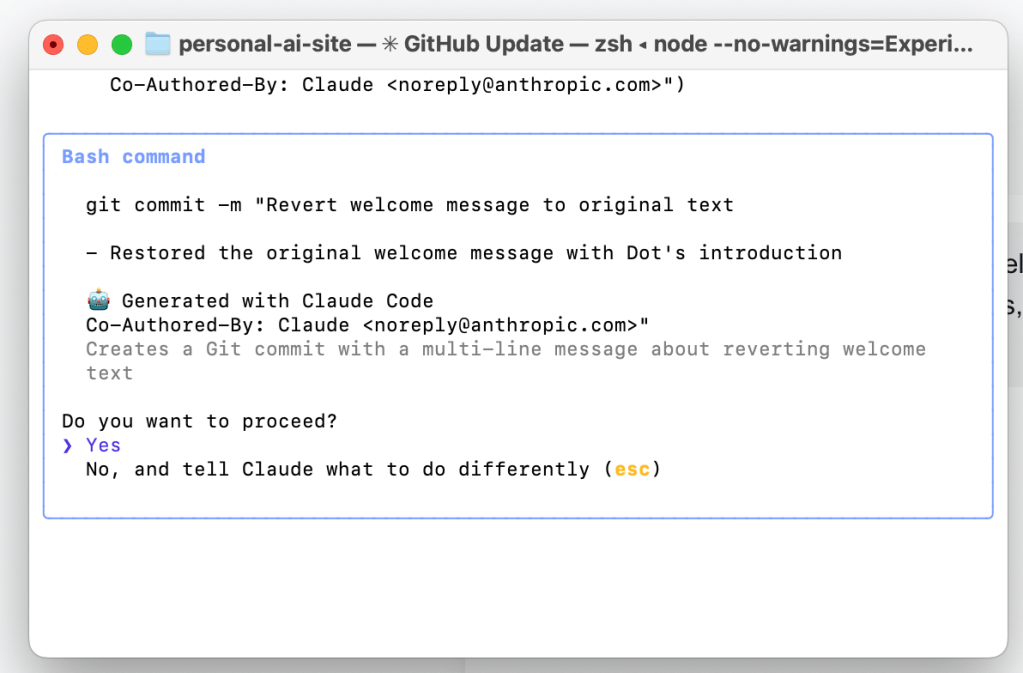Screen dimensions: 1023x673
Task: Click the robot emoji in commit message
Action: tap(98, 301)
